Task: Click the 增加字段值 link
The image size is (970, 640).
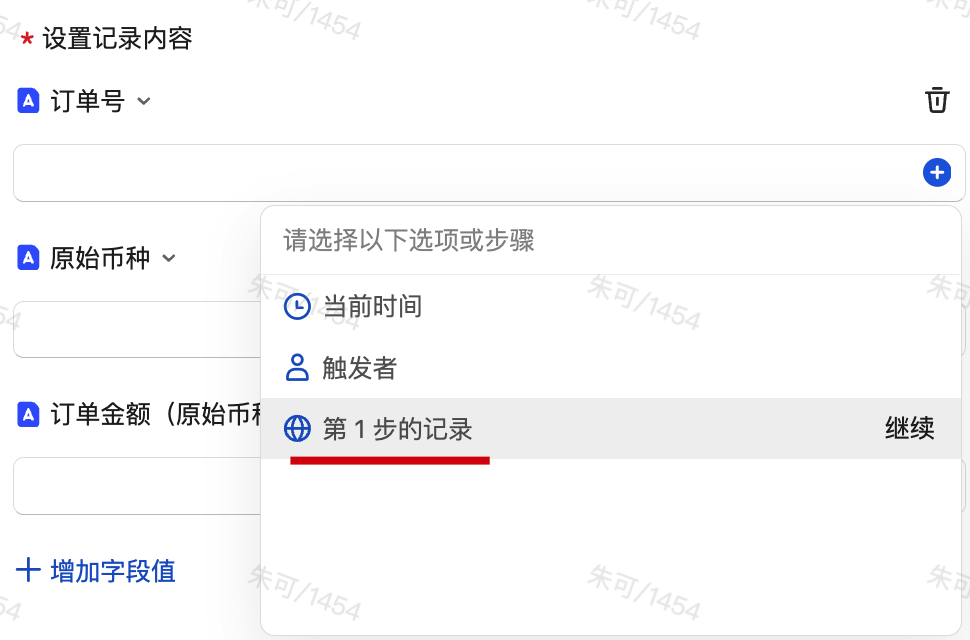Action: click(113, 571)
